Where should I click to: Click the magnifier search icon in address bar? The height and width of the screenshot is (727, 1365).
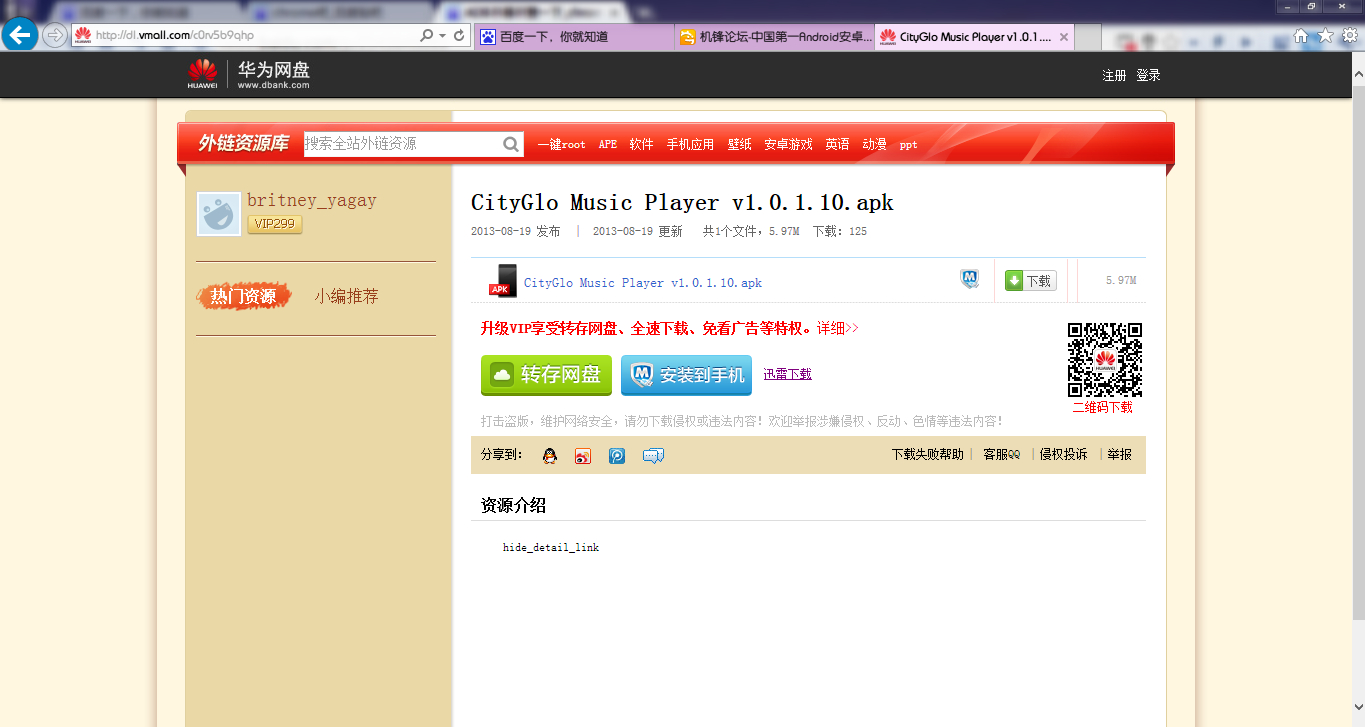(427, 36)
